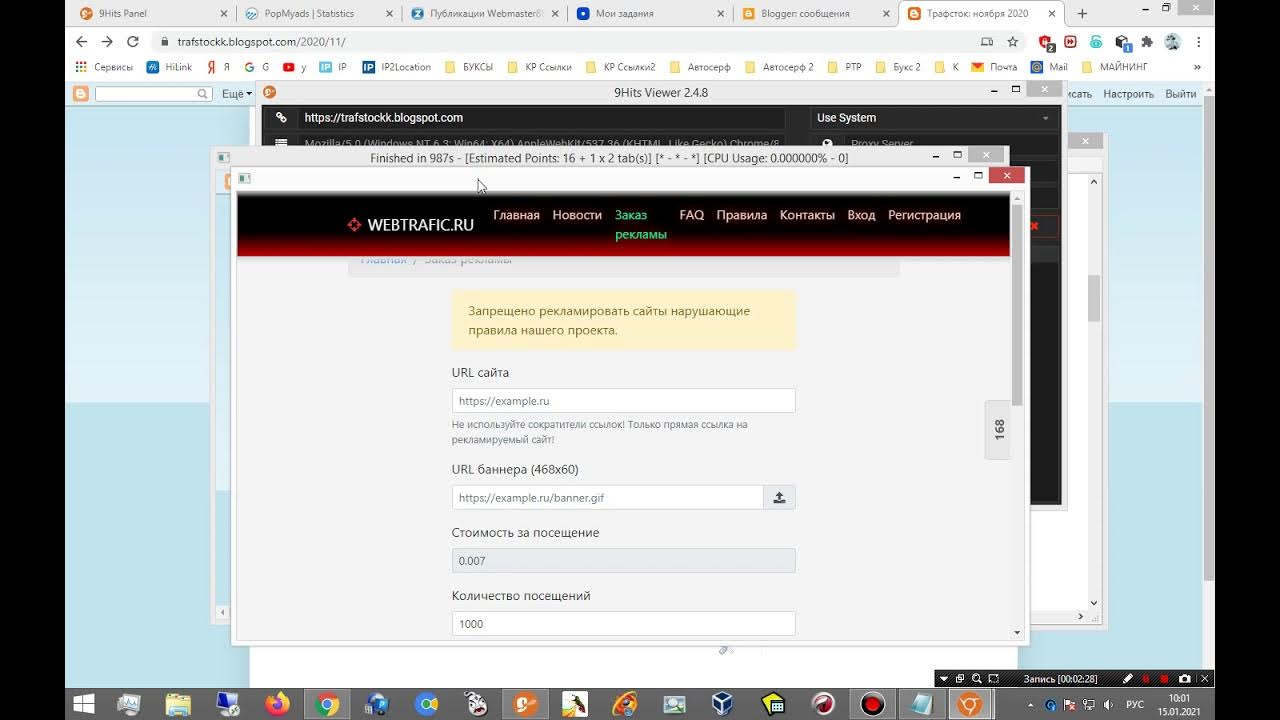Click the red record app on taskbar
1280x720 pixels.
(x=873, y=704)
